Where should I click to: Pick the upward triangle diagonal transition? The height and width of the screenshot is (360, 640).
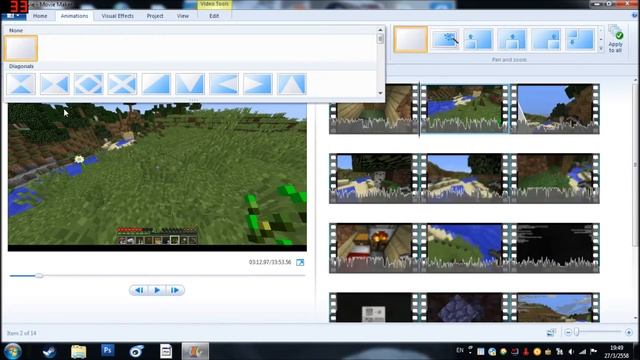click(x=292, y=84)
